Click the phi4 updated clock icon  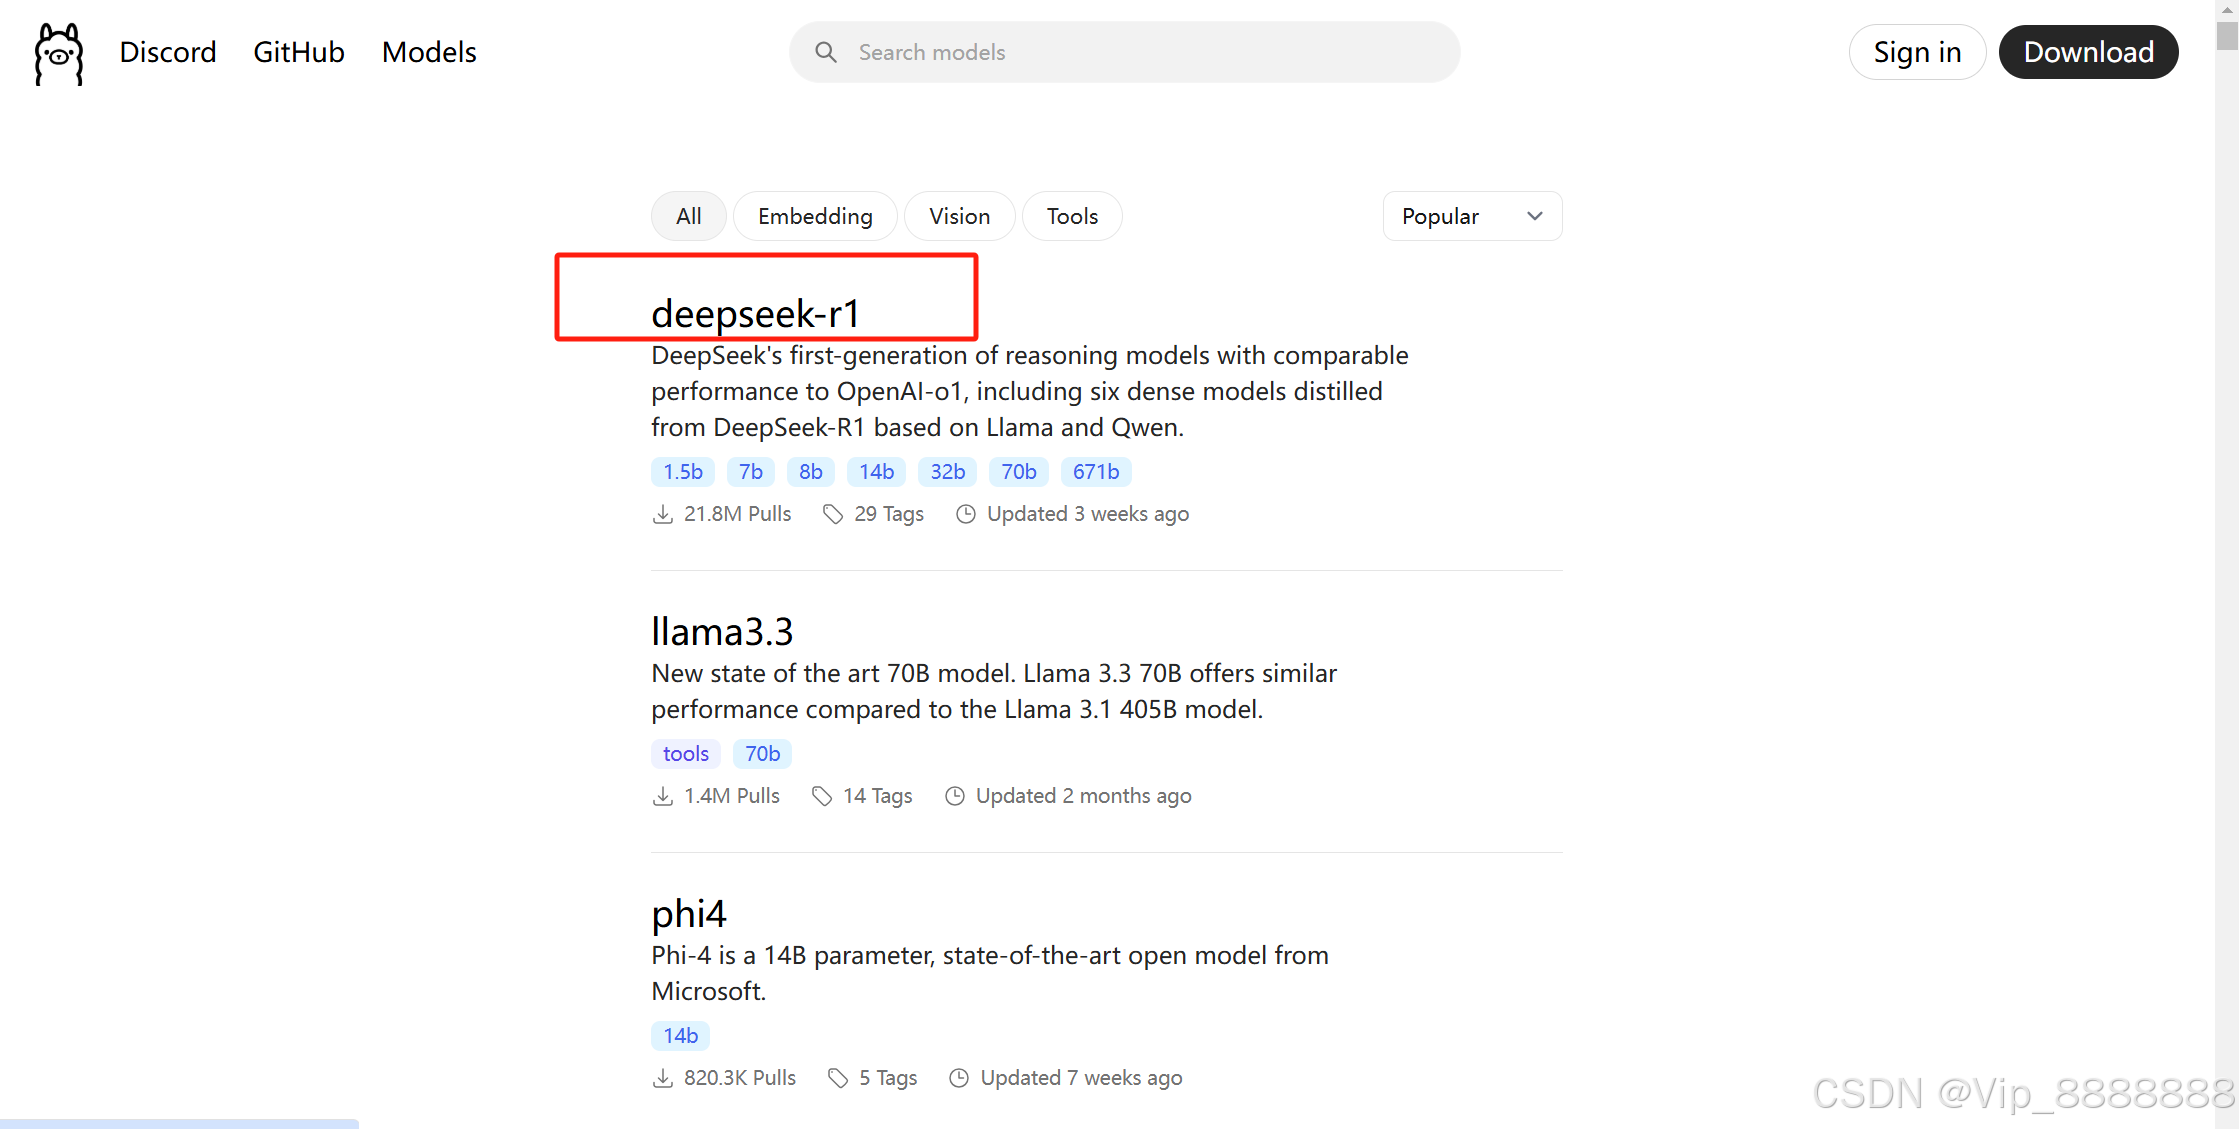(x=959, y=1078)
